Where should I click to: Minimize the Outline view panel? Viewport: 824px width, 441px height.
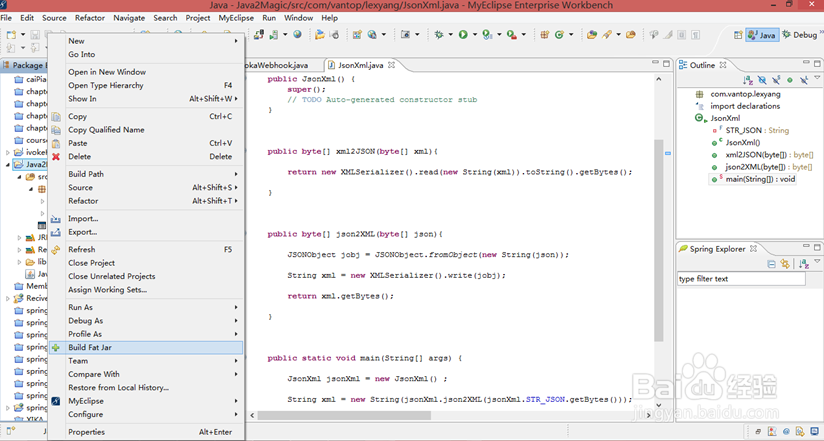(x=806, y=63)
